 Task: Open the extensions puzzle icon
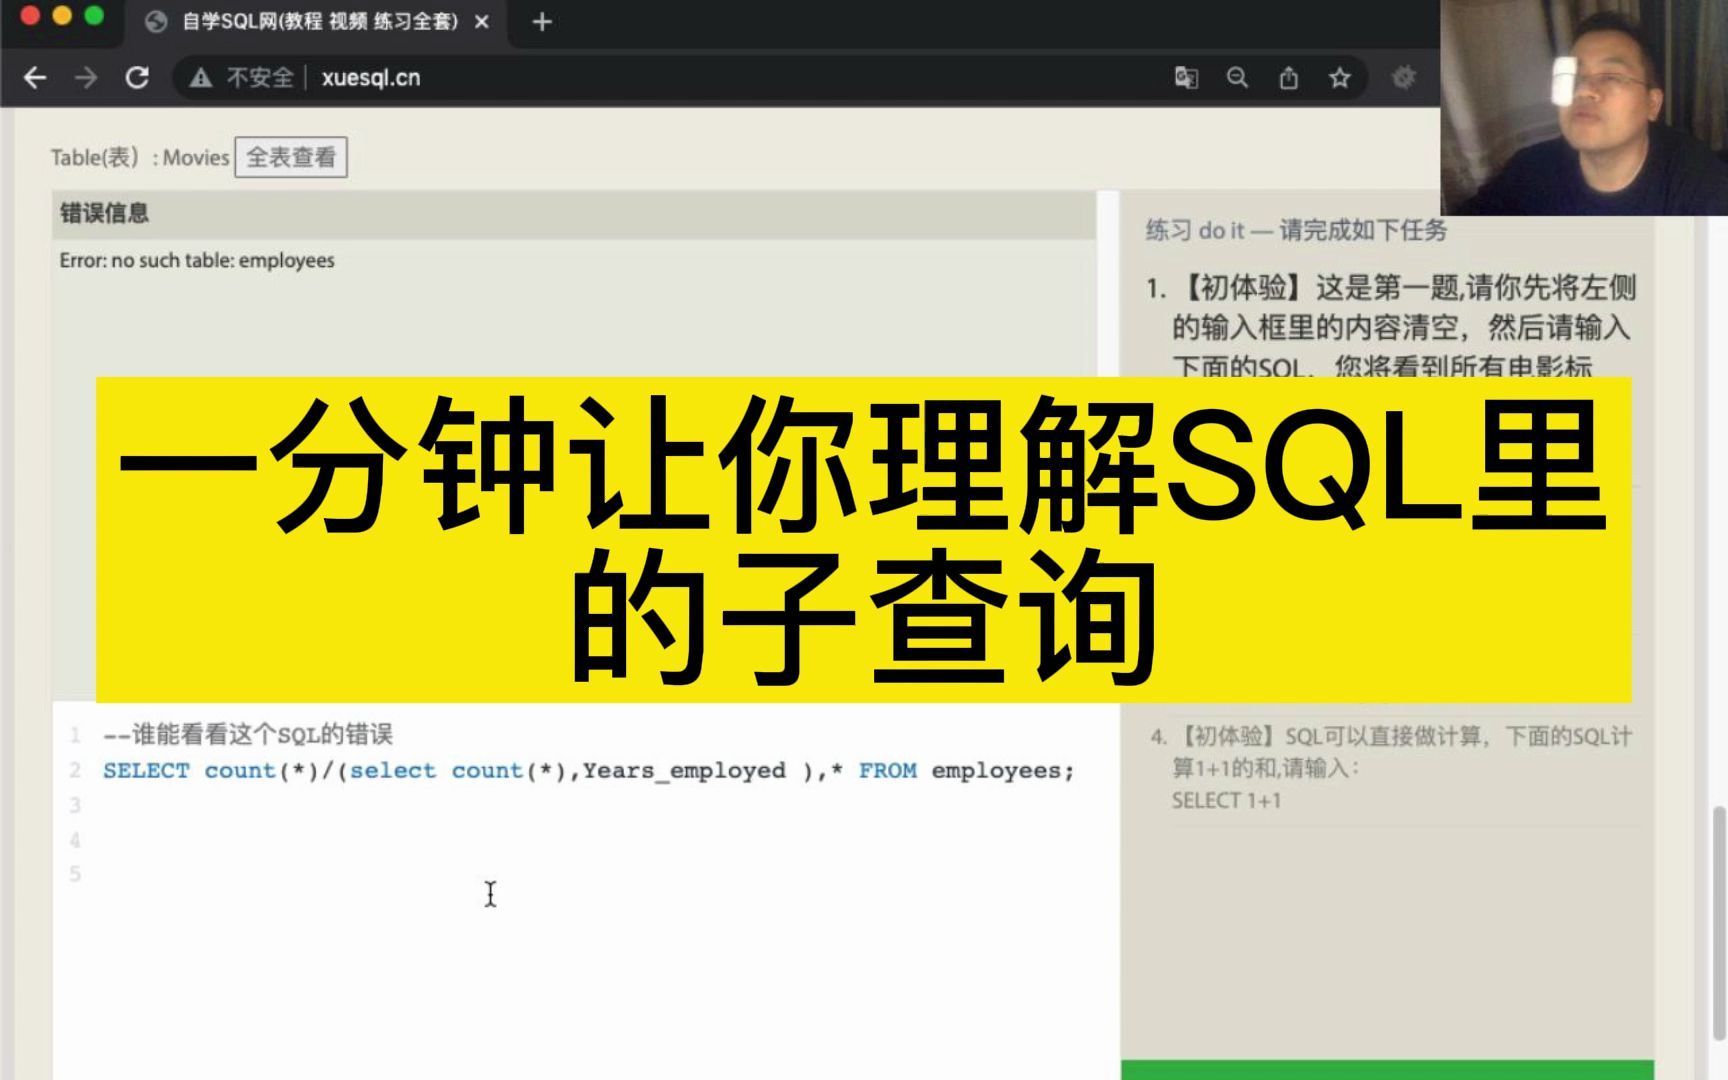(1404, 78)
